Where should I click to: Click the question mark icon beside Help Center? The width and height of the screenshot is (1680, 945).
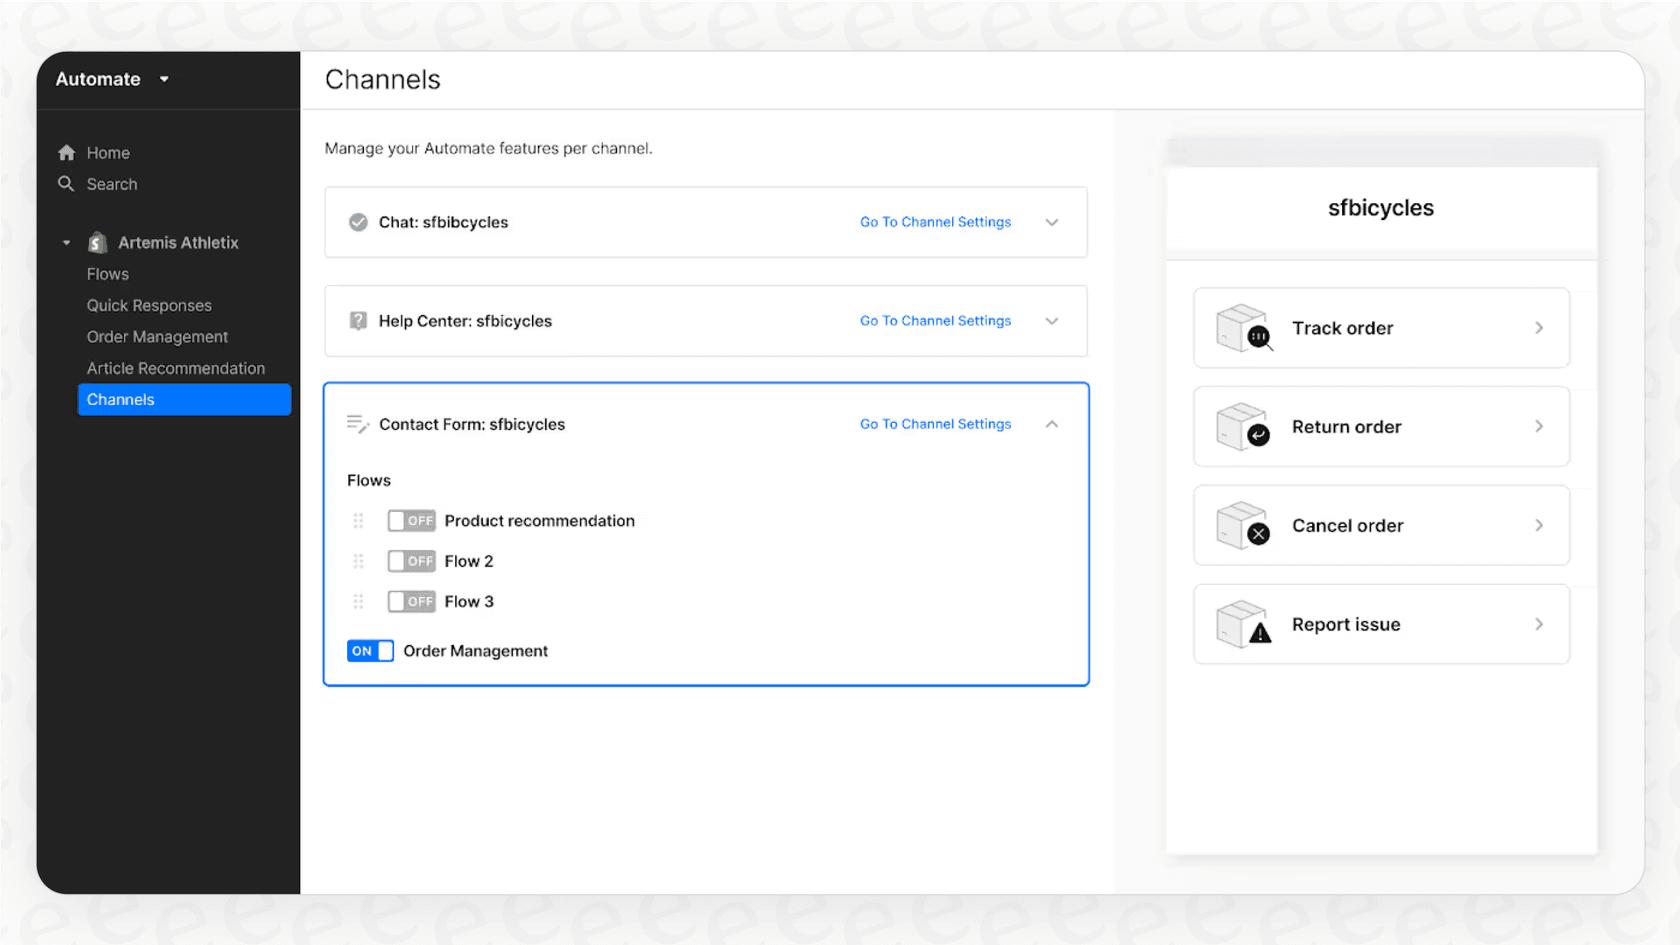click(358, 321)
